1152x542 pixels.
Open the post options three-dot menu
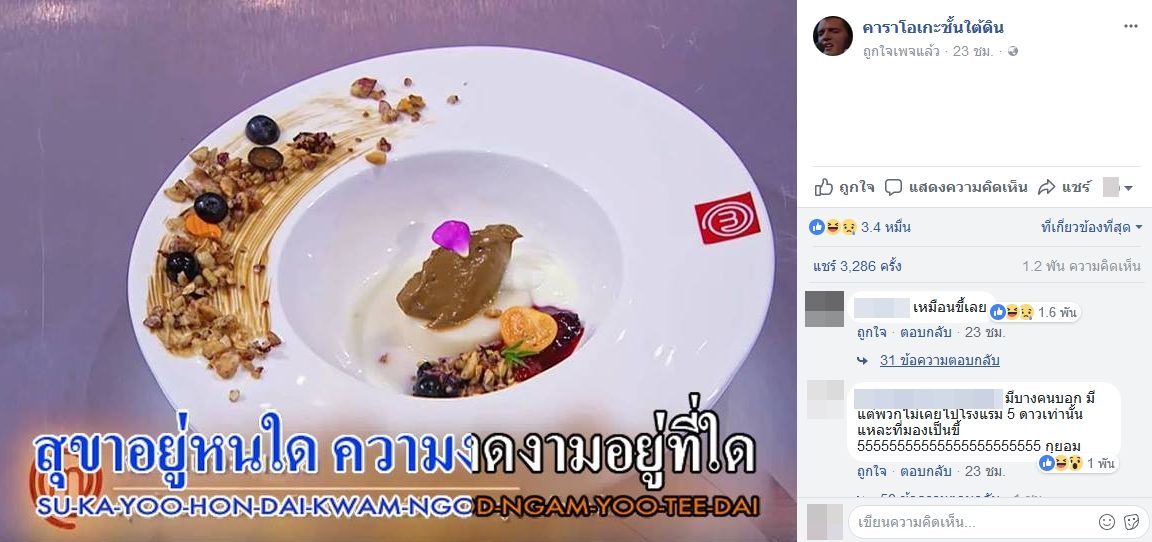pos(1131,26)
